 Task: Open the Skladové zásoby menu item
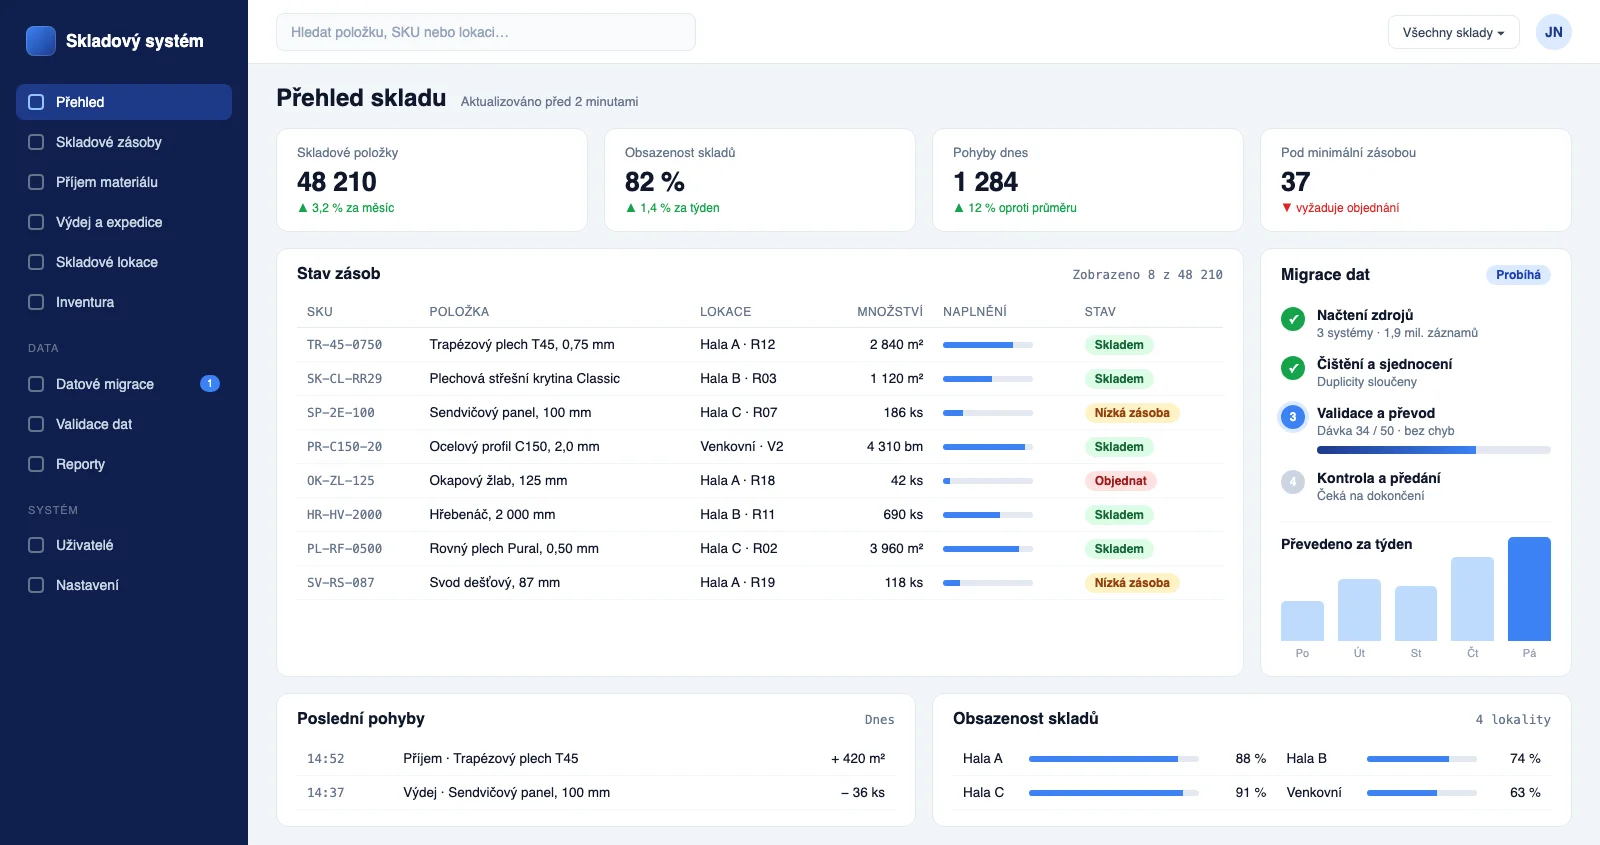(x=124, y=142)
